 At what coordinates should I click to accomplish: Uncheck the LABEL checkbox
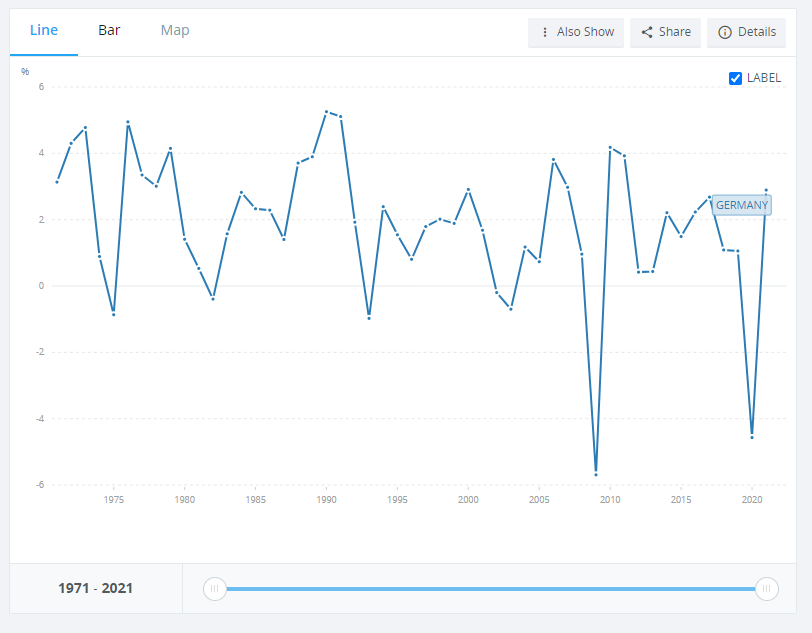point(736,78)
